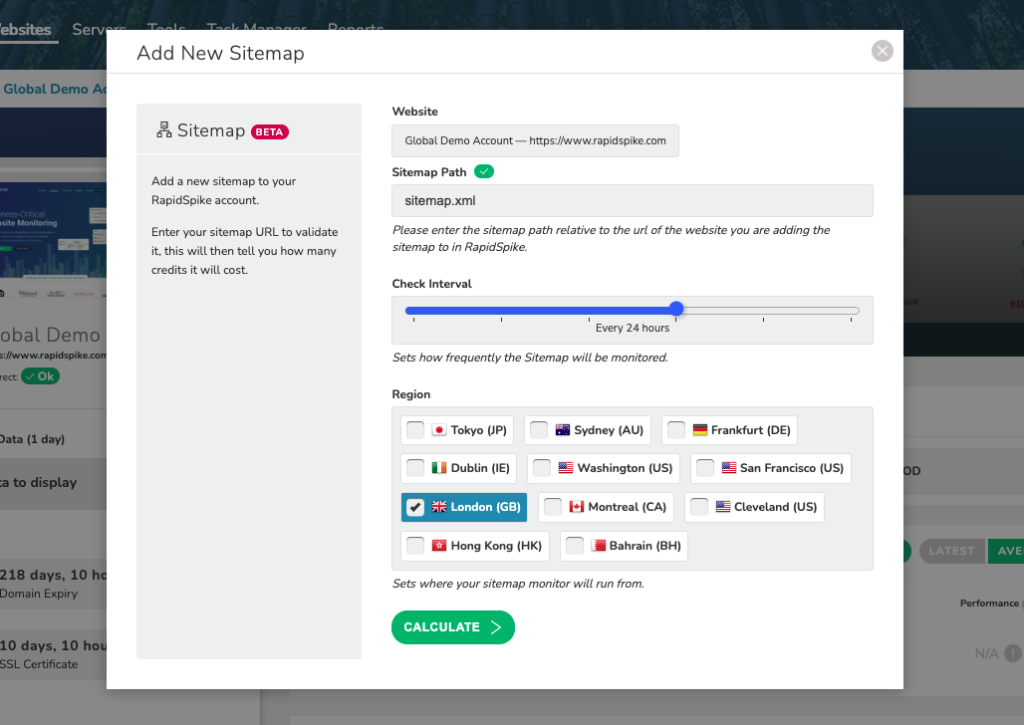The height and width of the screenshot is (725, 1024).
Task: Click the Irish flag next to Dublin
Action: point(439,468)
